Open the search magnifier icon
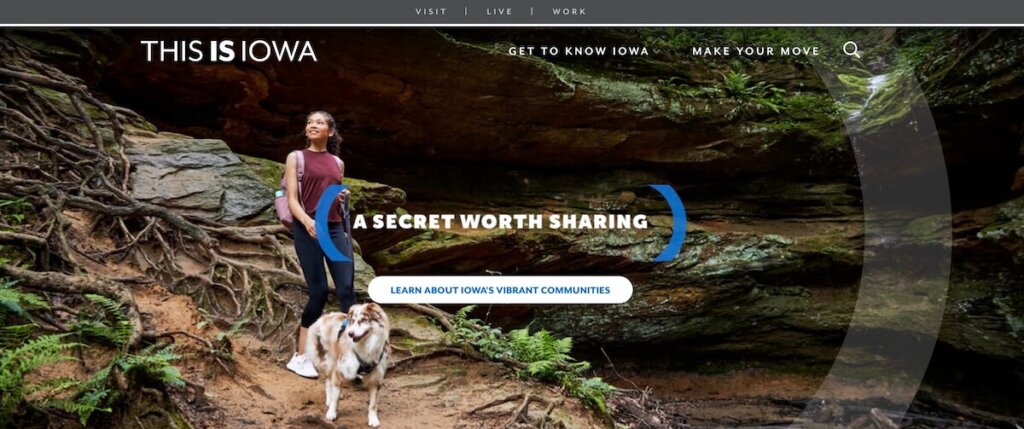 (x=852, y=50)
